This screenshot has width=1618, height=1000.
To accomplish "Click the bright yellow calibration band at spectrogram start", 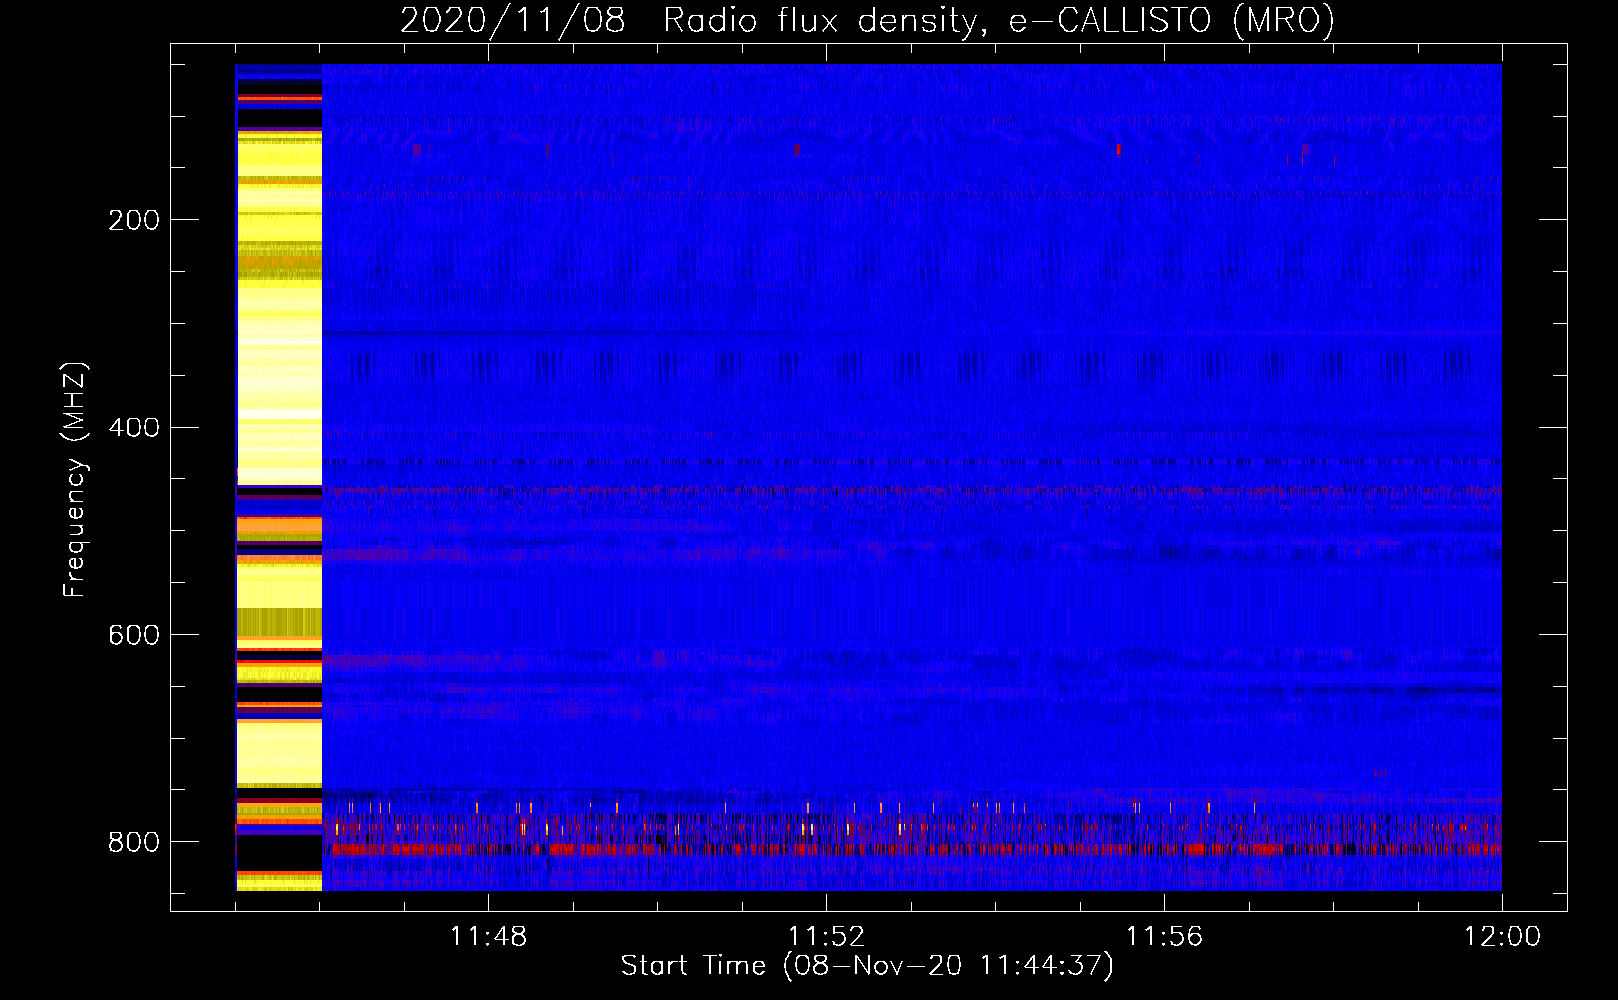I will pos(279,477).
